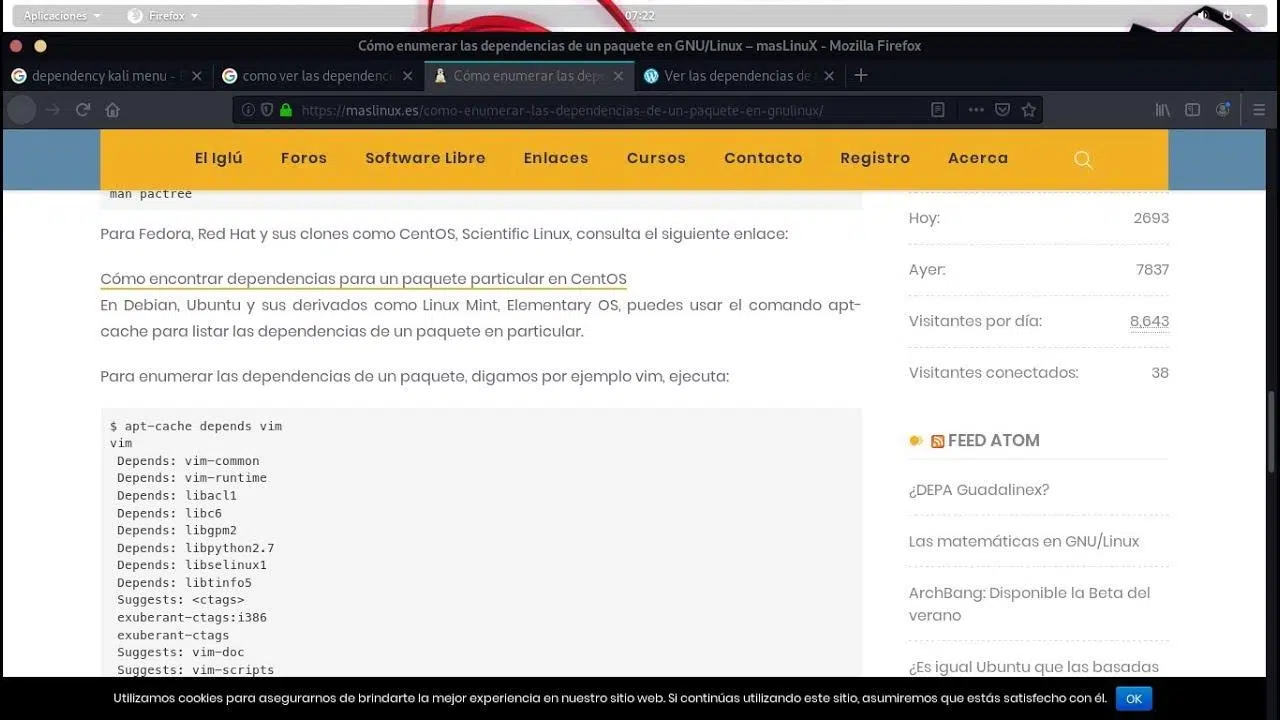1280x720 pixels.
Task: Toggle reader view for this article
Action: click(x=938, y=110)
